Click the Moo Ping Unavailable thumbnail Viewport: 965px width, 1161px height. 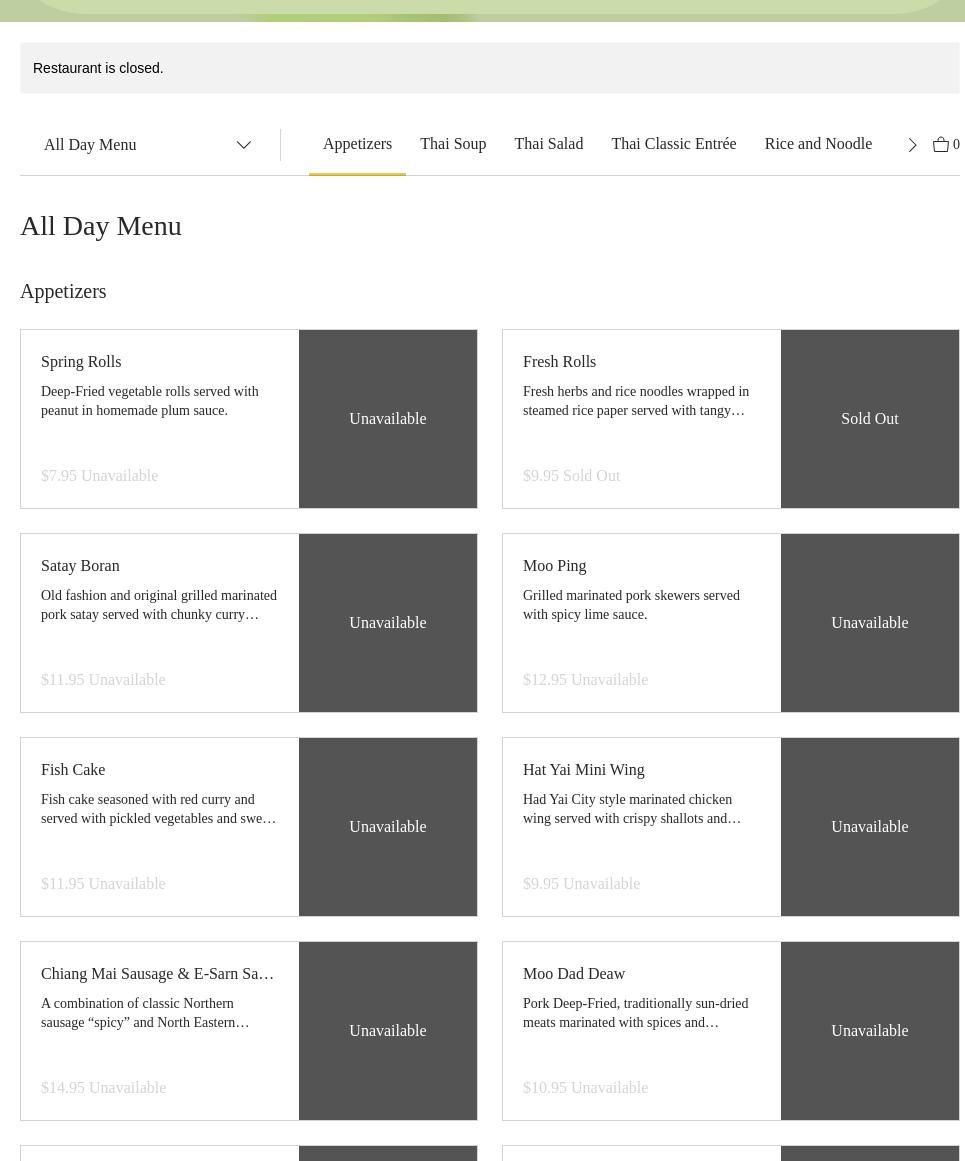tap(869, 623)
